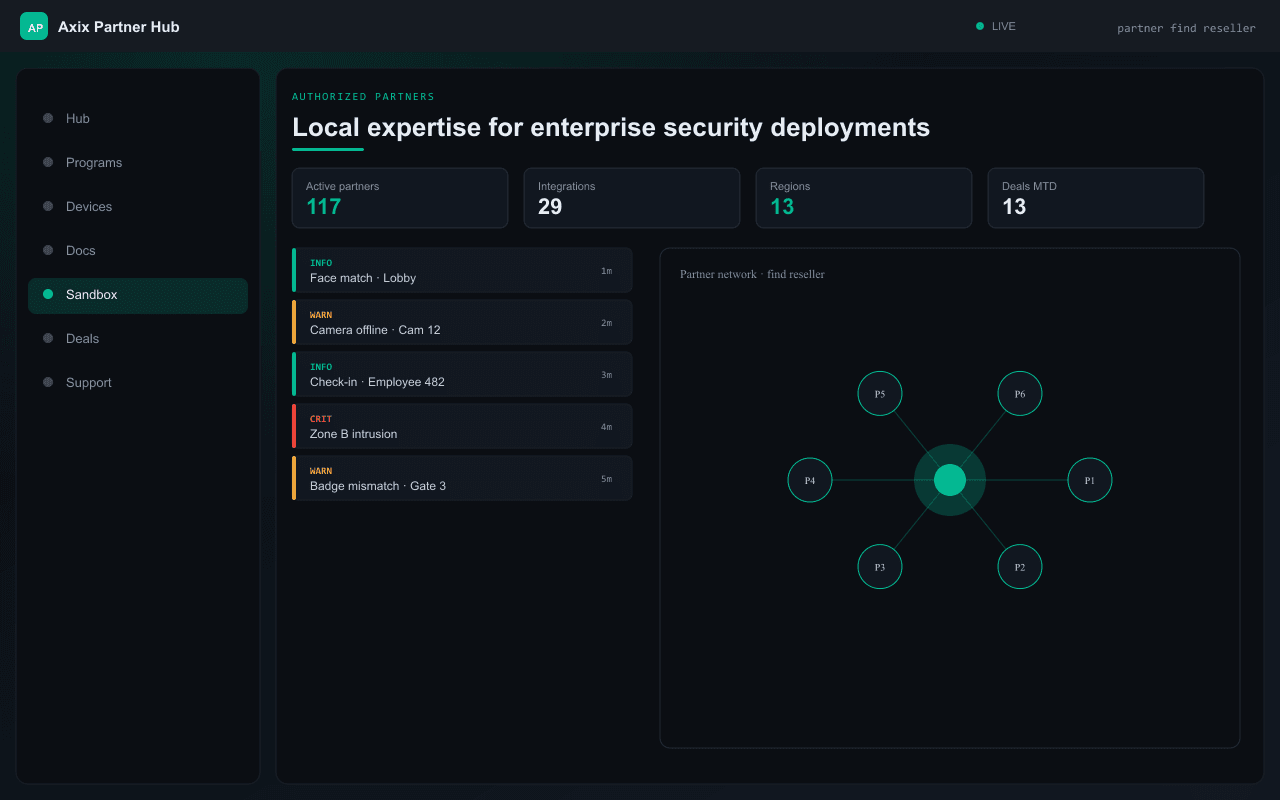The image size is (1280, 800).
Task: Select partner node P4
Action: [810, 480]
